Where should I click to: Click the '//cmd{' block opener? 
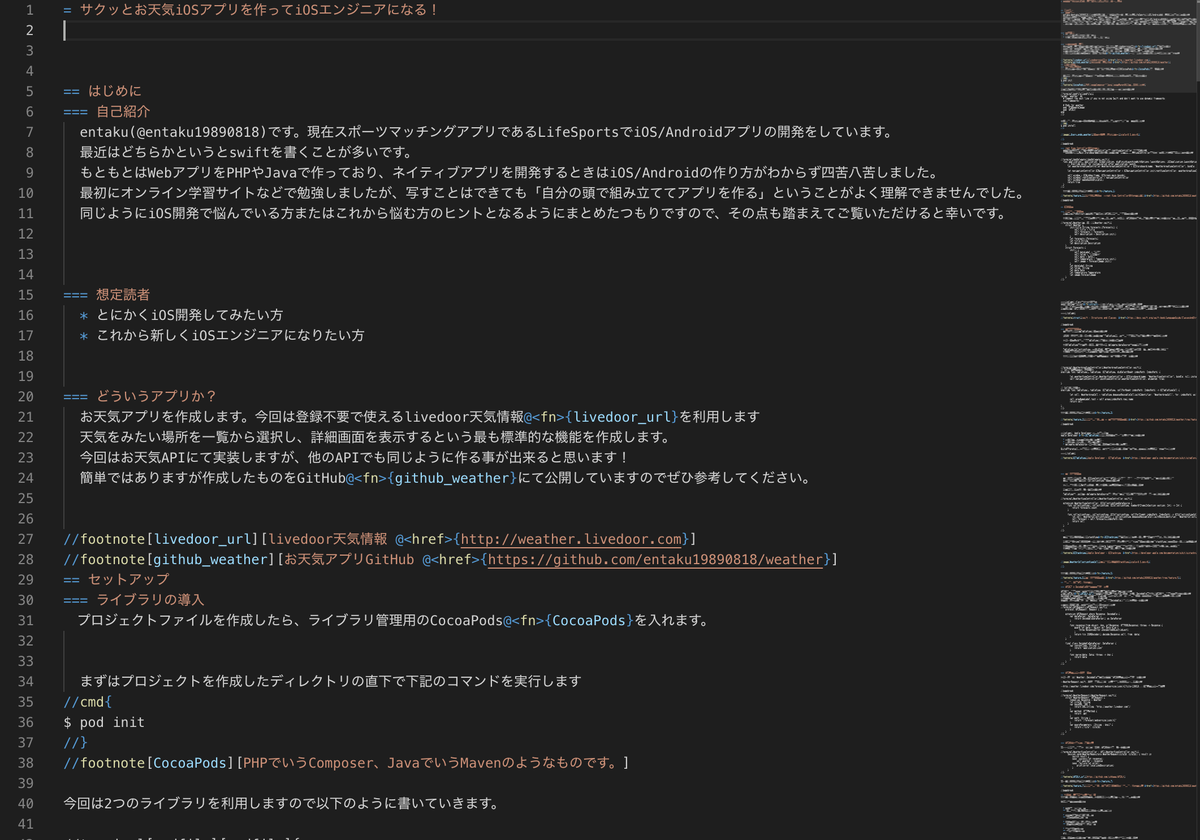(88, 702)
